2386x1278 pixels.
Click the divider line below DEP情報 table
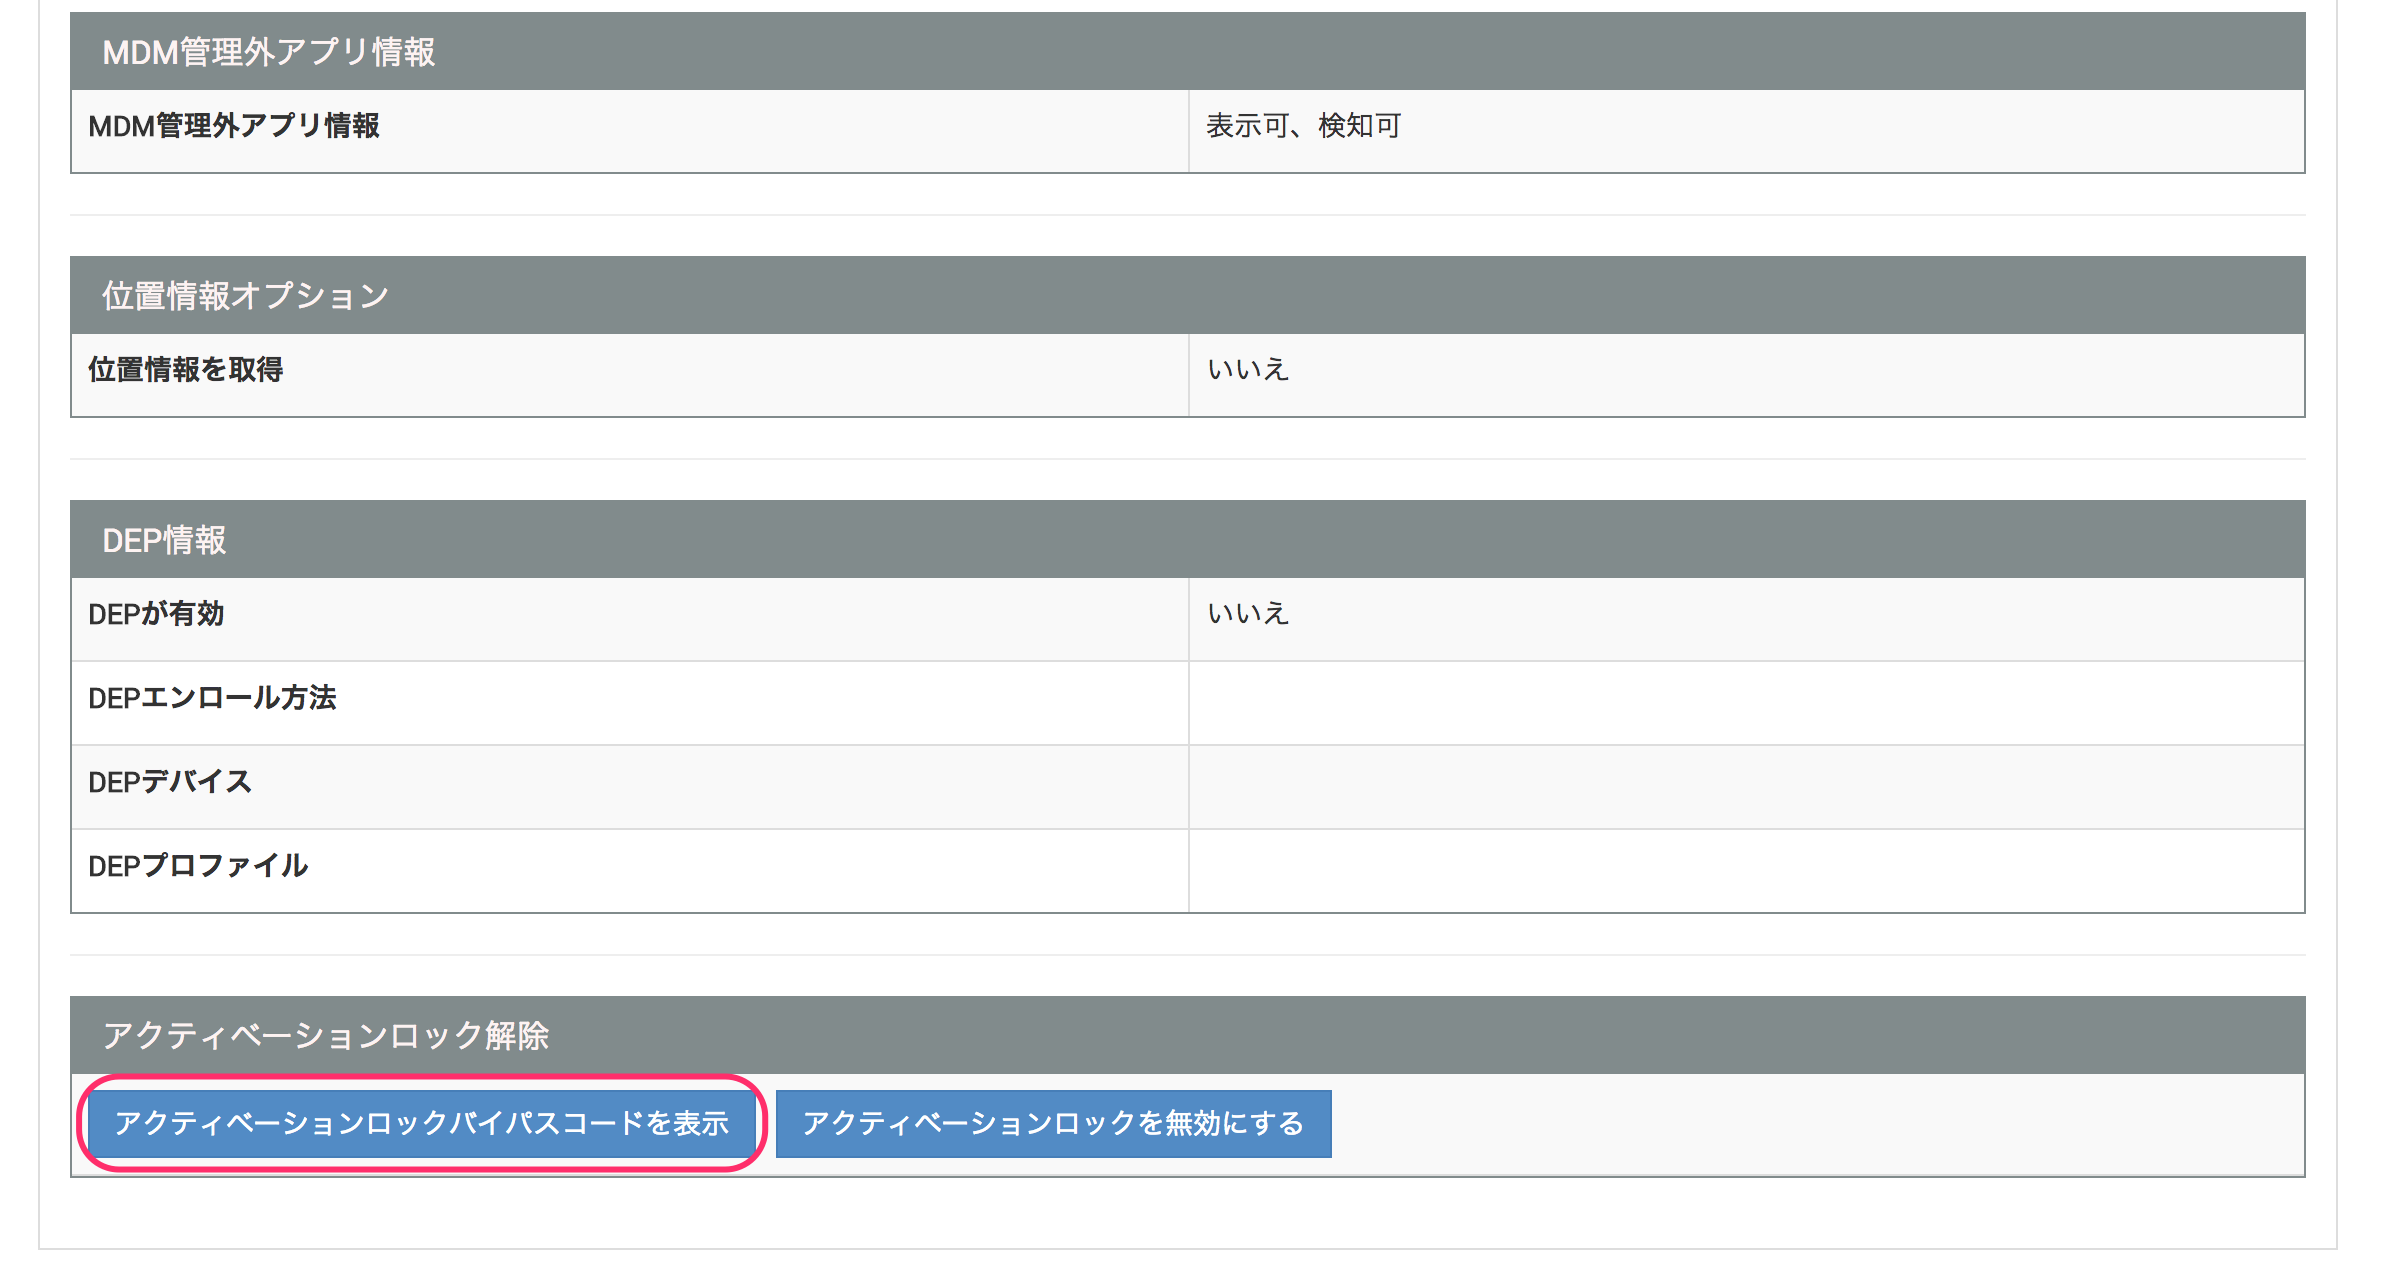coord(1187,955)
